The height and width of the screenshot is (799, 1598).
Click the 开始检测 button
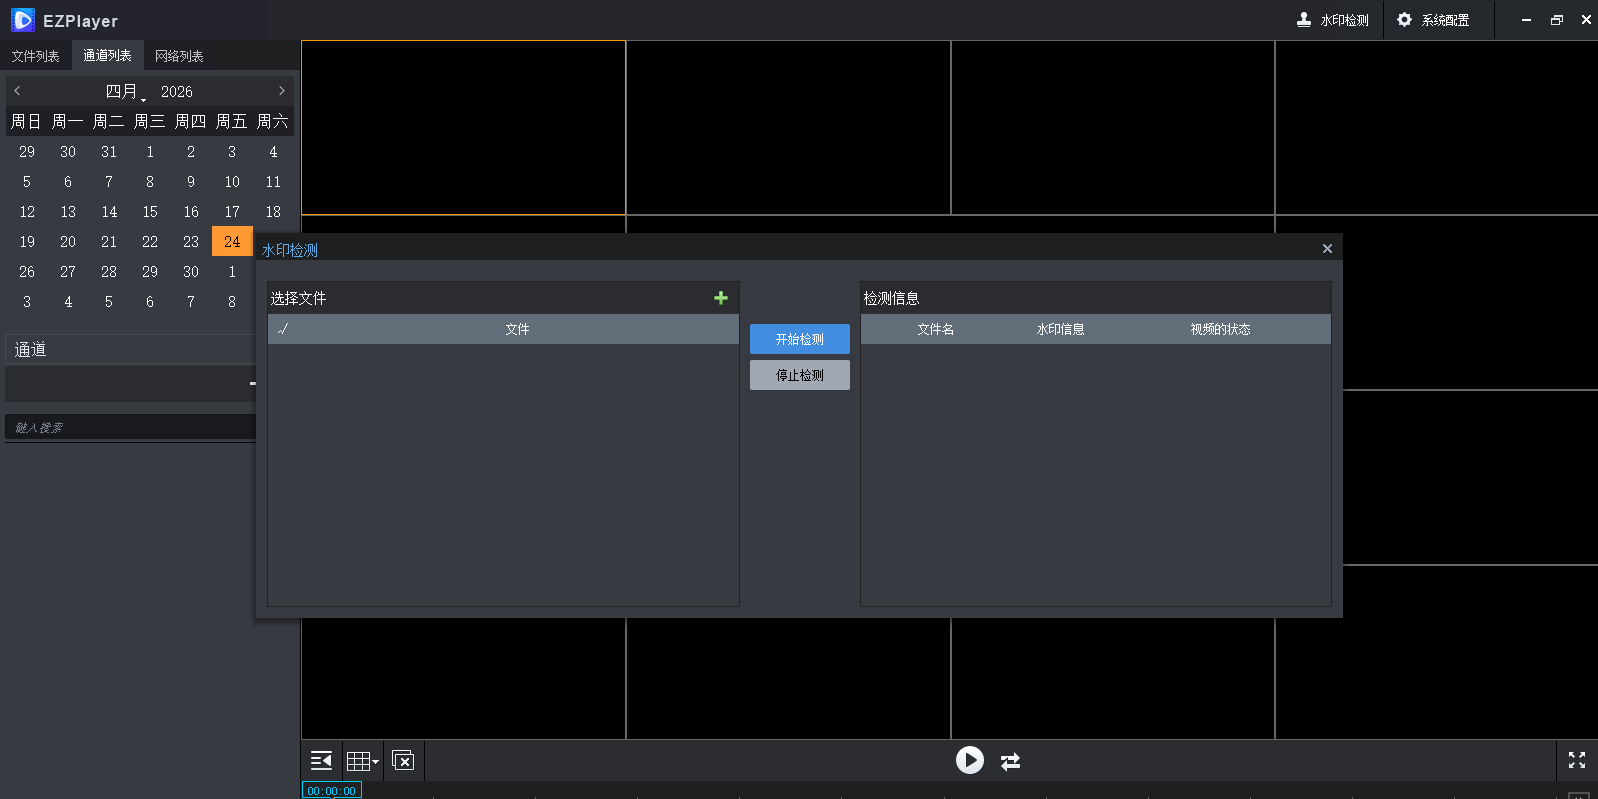(799, 339)
